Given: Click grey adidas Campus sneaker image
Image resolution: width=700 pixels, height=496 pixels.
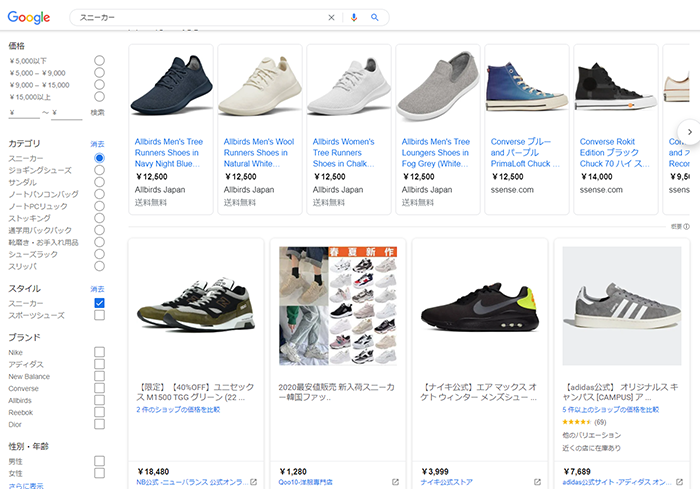Looking at the screenshot, I should (622, 306).
